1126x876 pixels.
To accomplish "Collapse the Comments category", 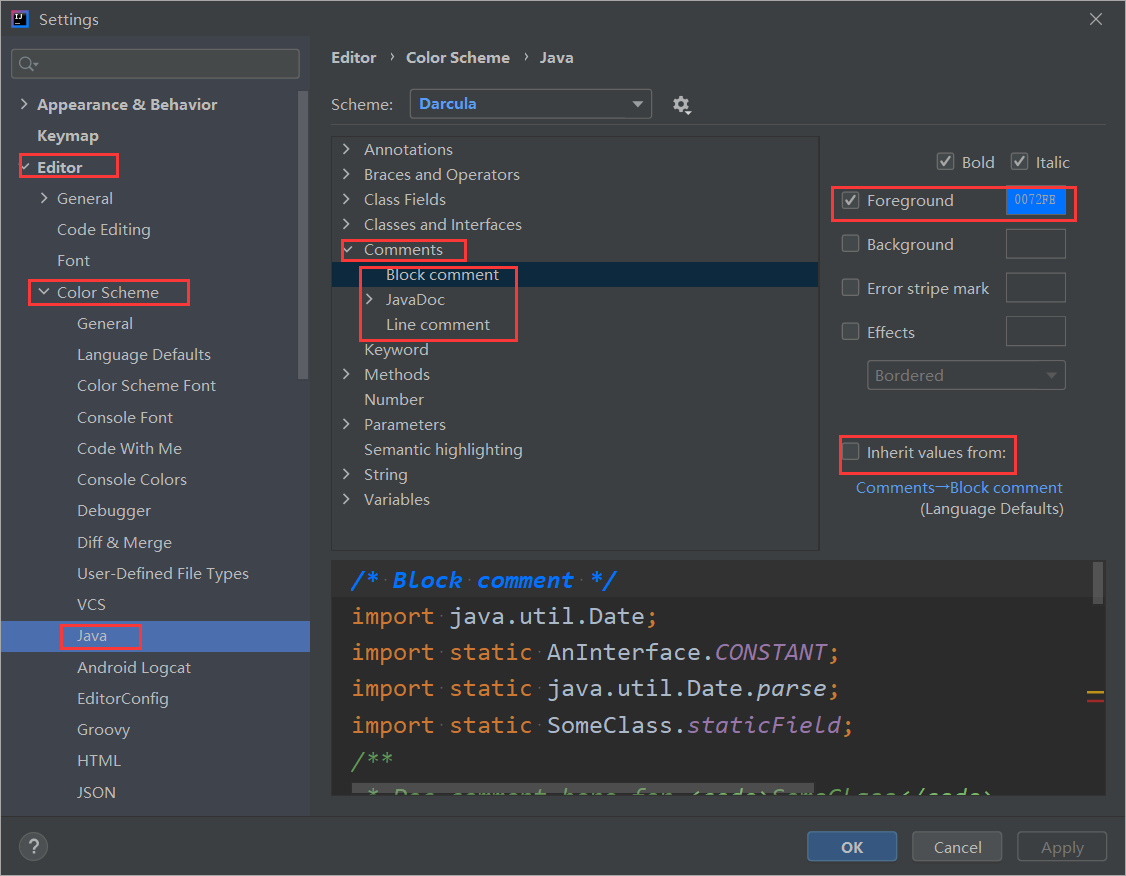I will [x=348, y=249].
